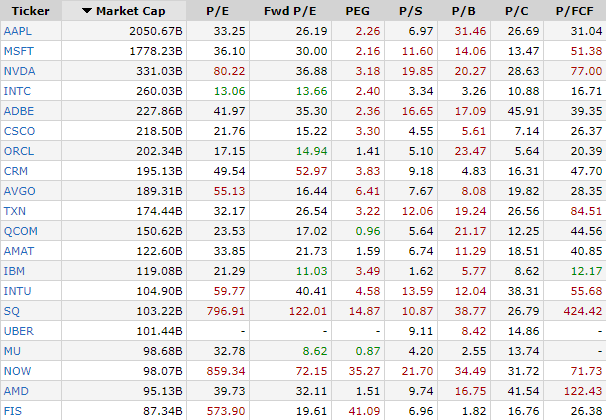Image resolution: width=606 pixels, height=420 pixels.
Task: Click NOW P/E value 859.34
Action: point(226,371)
